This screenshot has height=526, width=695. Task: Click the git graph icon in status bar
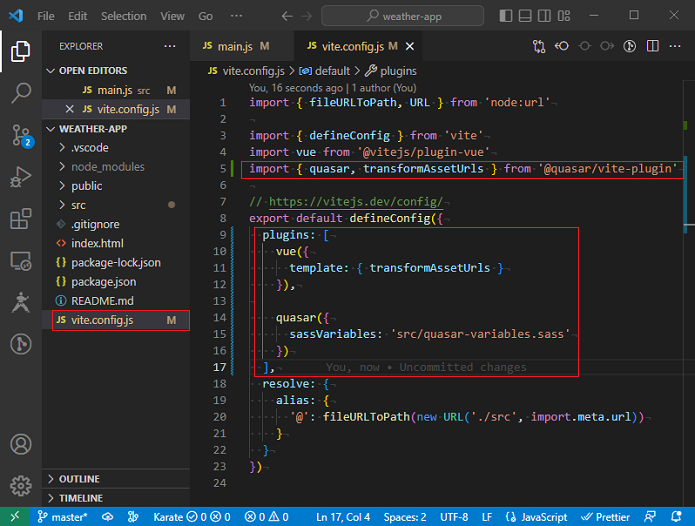tap(133, 517)
